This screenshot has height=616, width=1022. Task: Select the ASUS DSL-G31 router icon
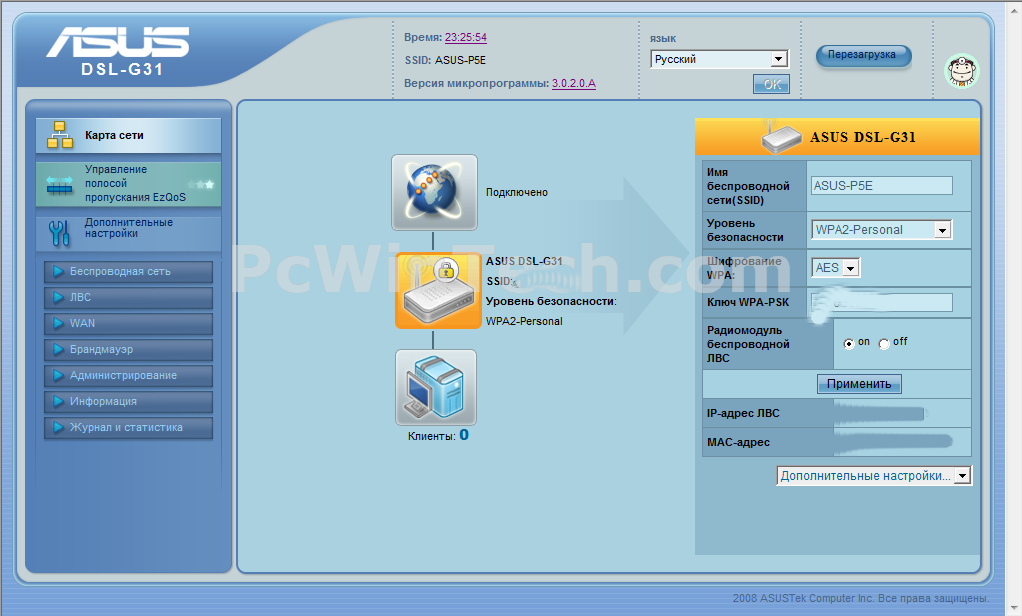438,291
